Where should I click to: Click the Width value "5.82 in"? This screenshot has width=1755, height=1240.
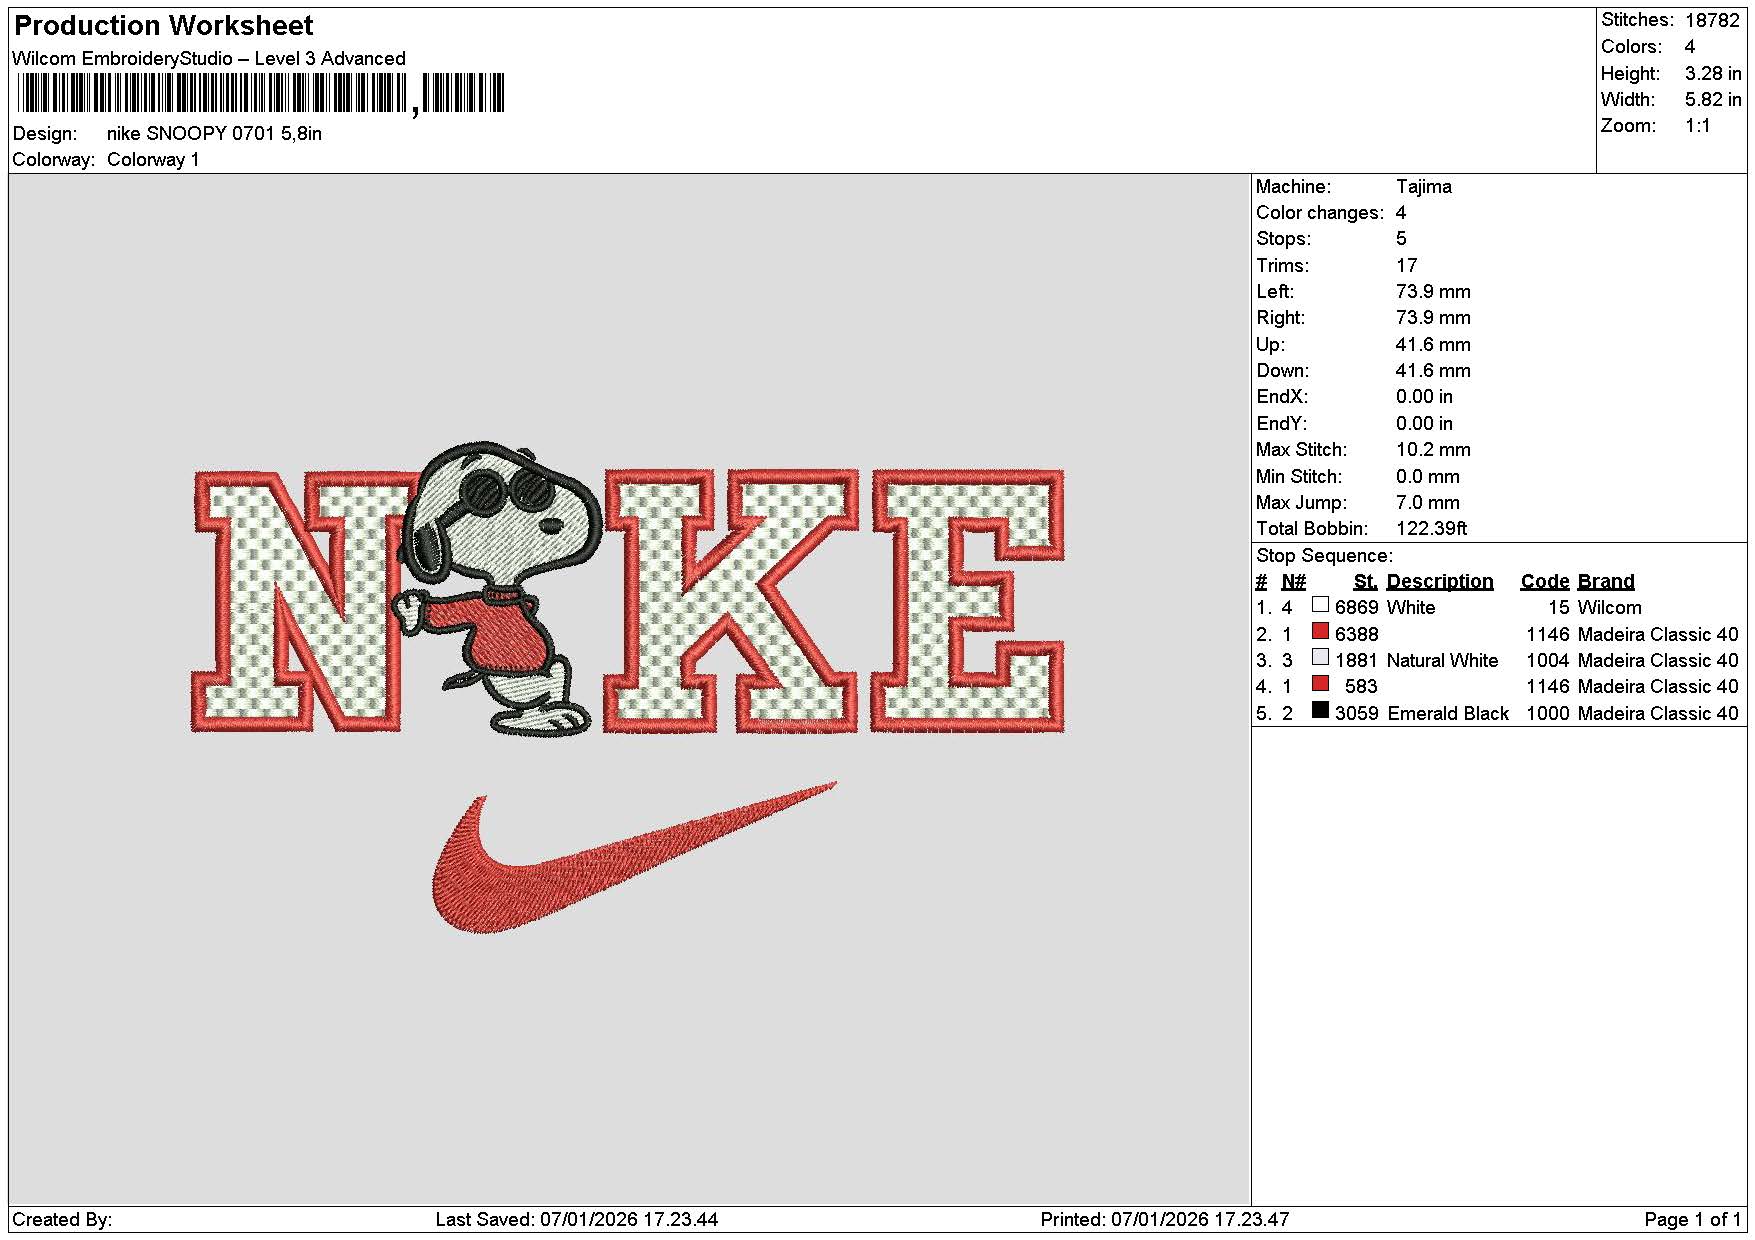1713,99
